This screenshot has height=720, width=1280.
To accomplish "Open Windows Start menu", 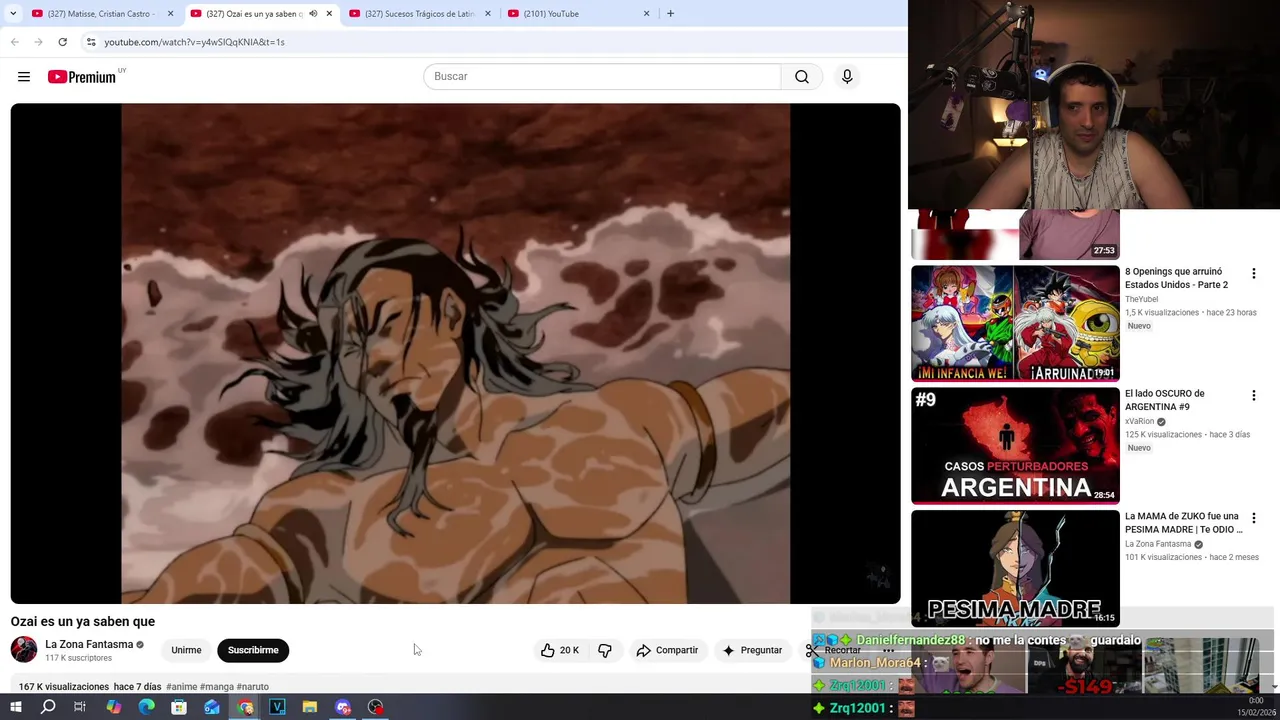I will click(15, 707).
